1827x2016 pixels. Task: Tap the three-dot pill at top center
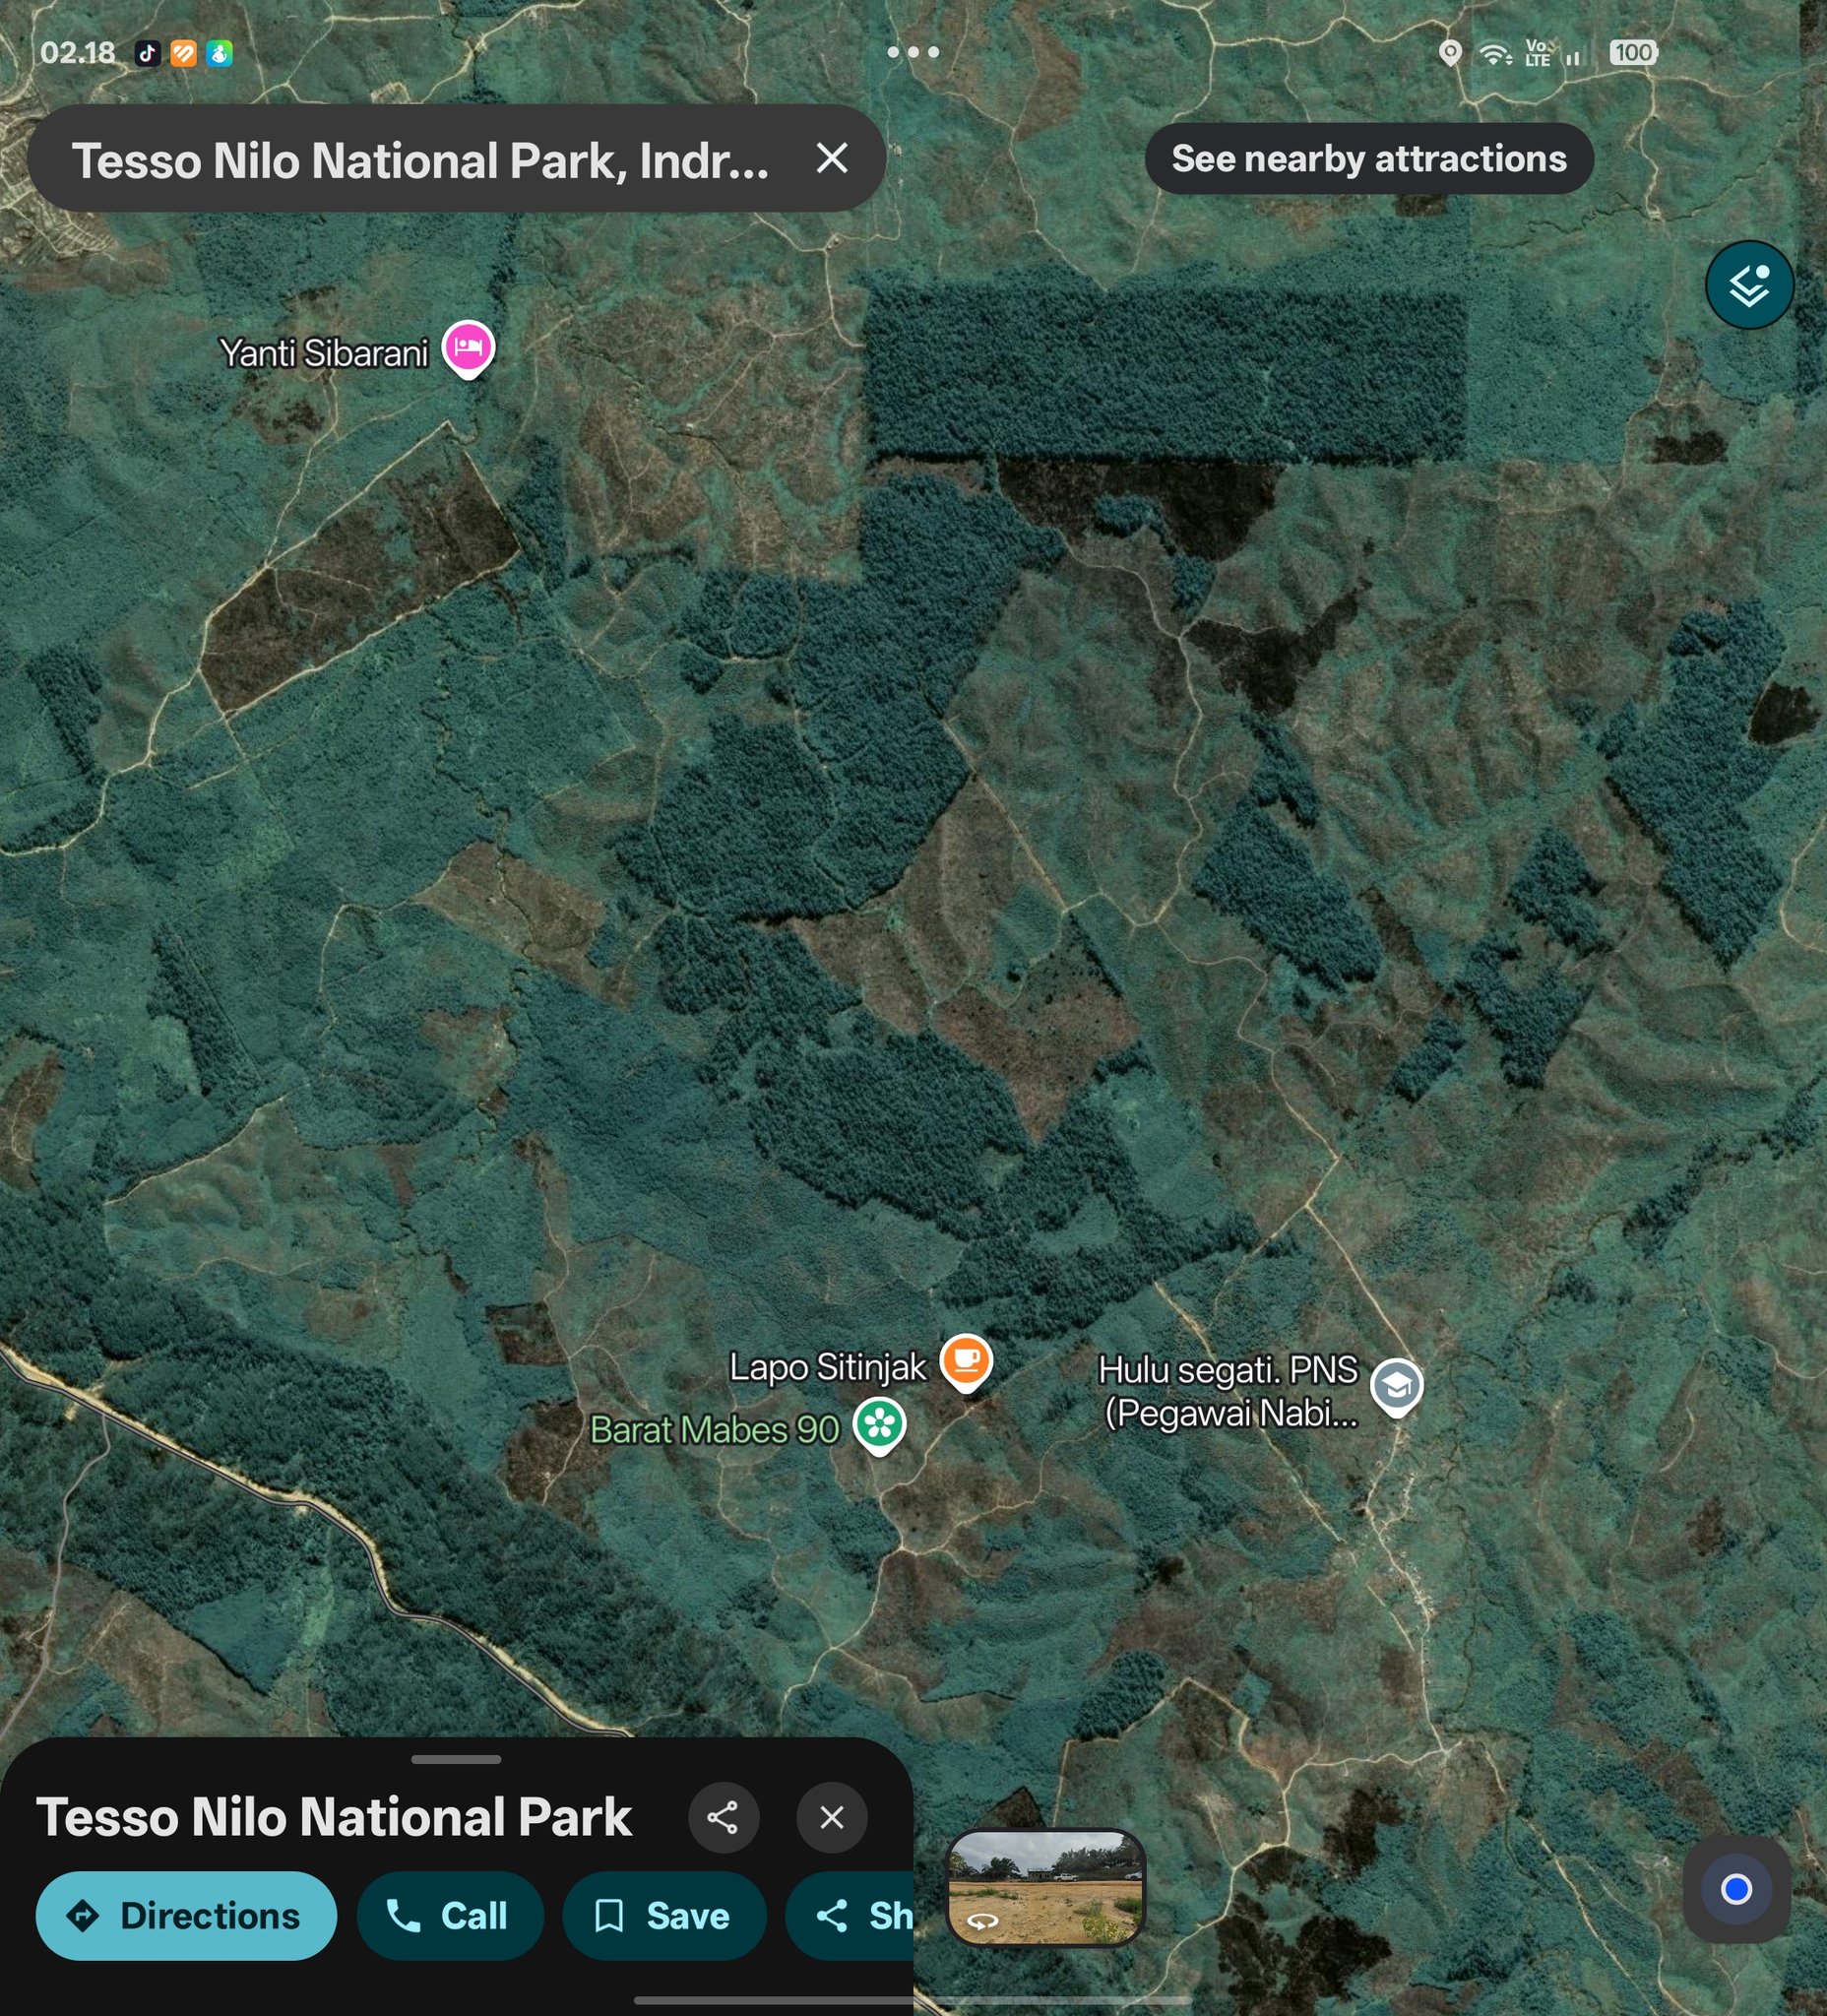tap(913, 52)
